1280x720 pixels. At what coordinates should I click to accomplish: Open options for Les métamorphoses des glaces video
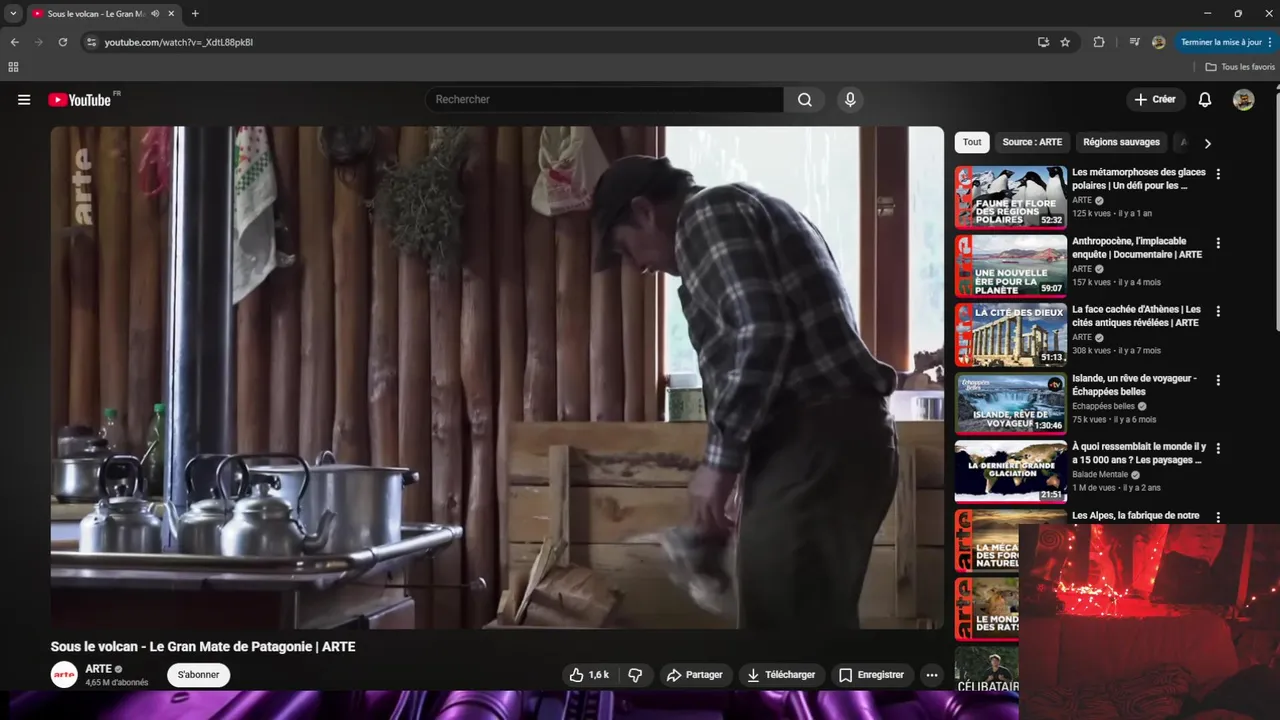[x=1217, y=174]
